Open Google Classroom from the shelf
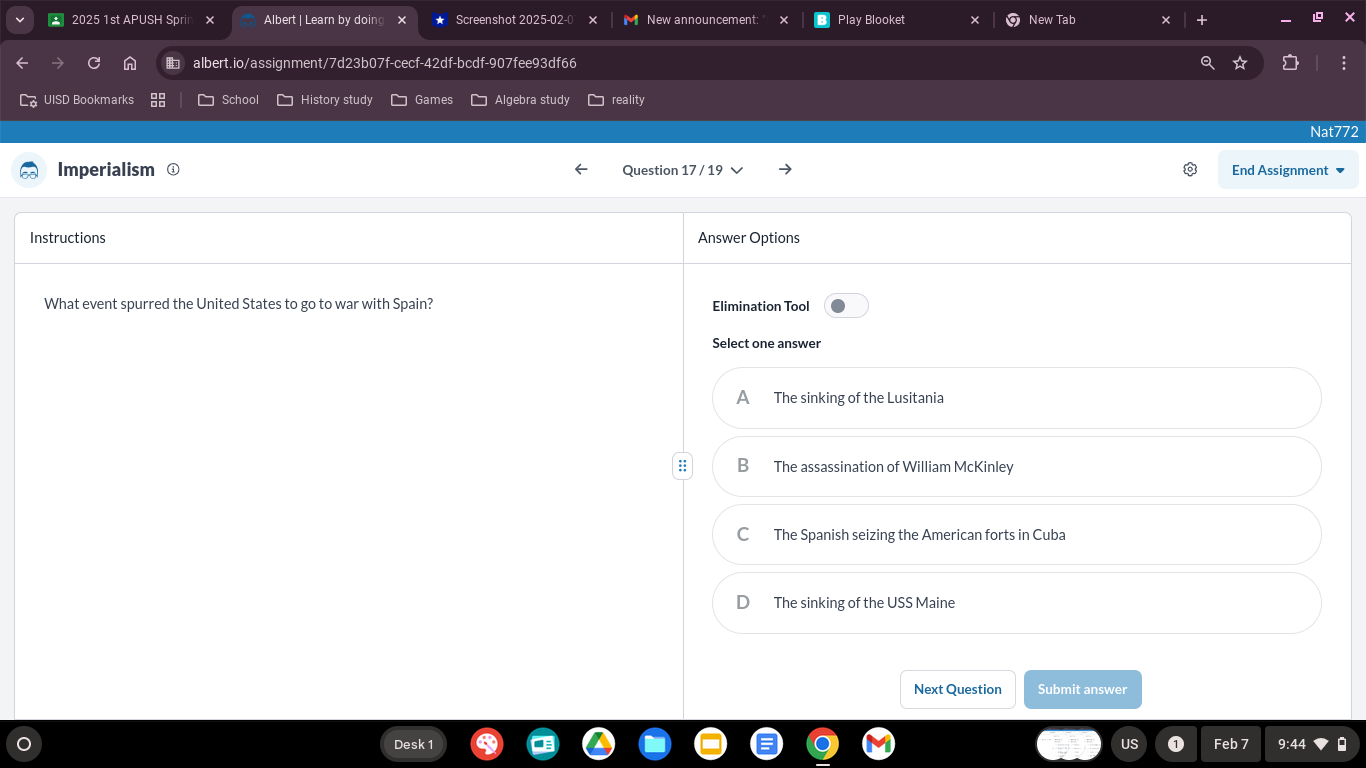The width and height of the screenshot is (1366, 768). (x=543, y=744)
